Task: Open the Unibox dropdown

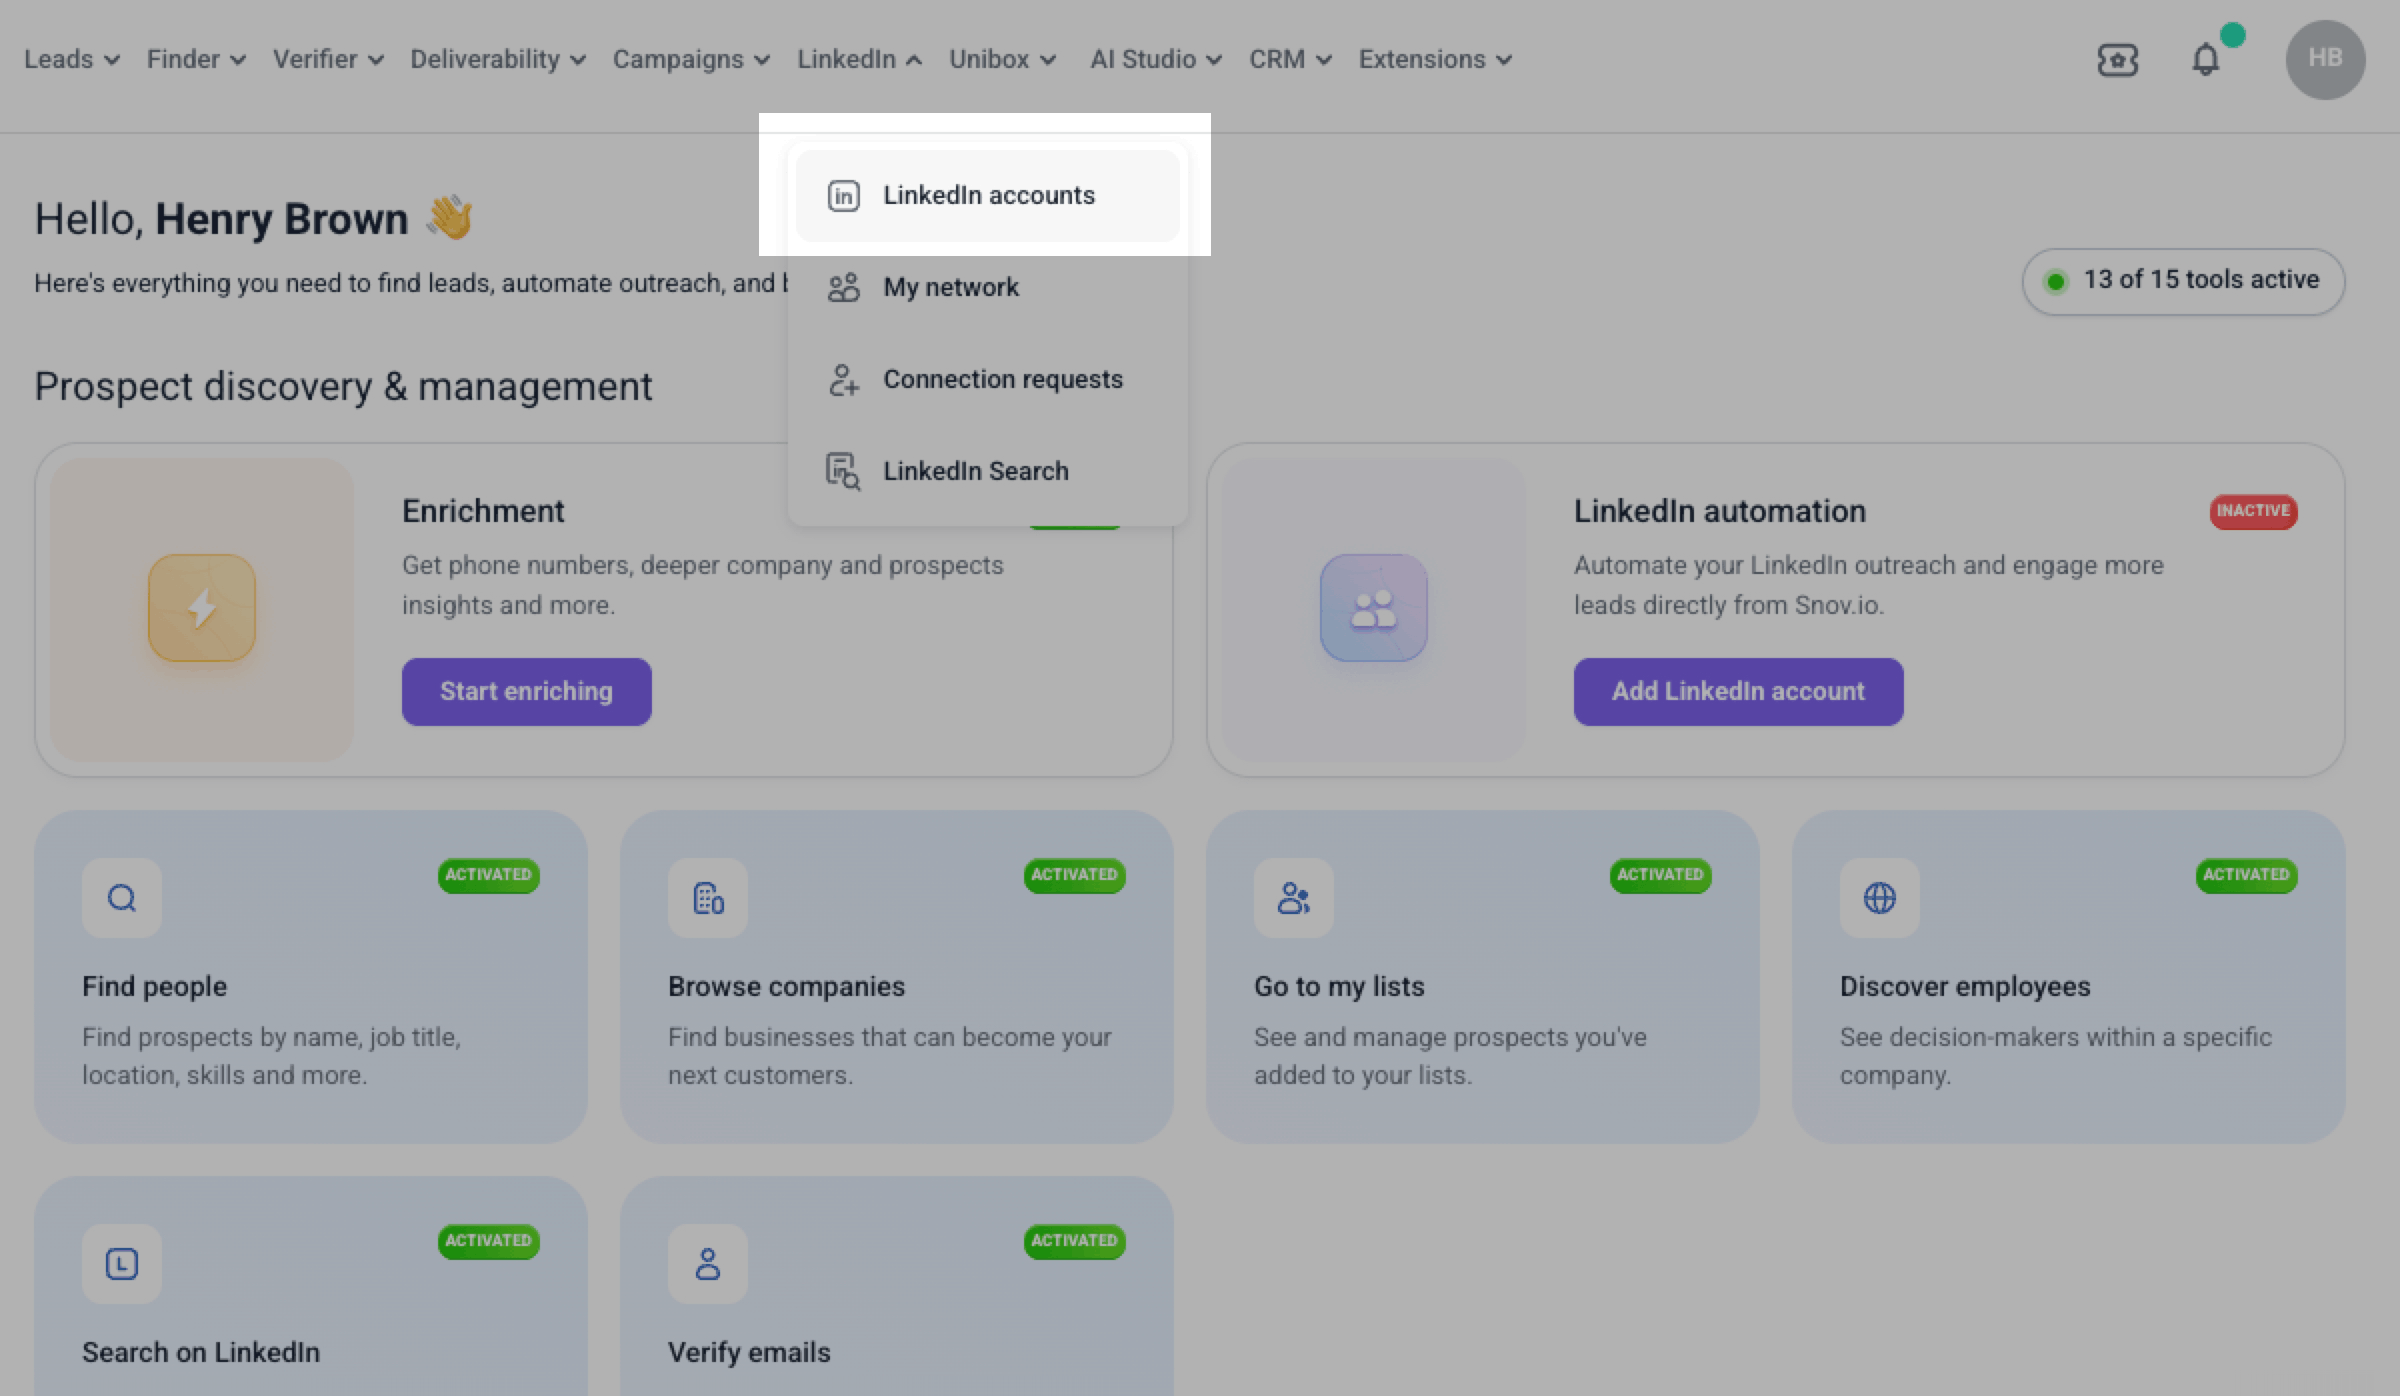Action: point(1002,59)
